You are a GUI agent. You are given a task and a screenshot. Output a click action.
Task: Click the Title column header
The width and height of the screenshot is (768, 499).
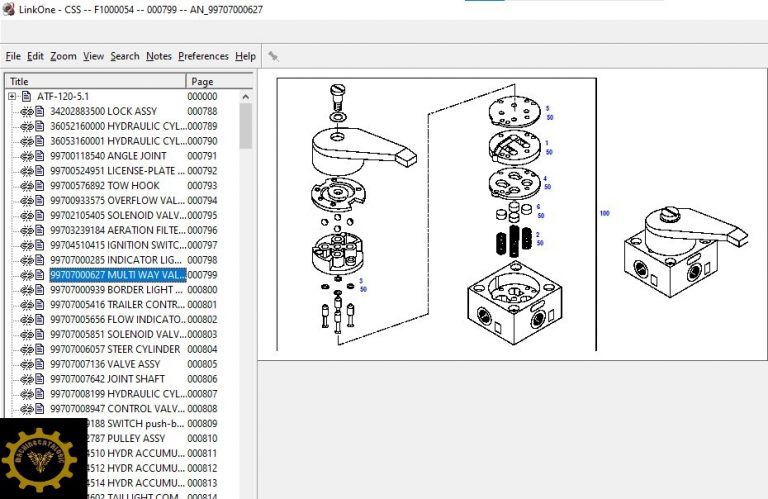[96, 81]
